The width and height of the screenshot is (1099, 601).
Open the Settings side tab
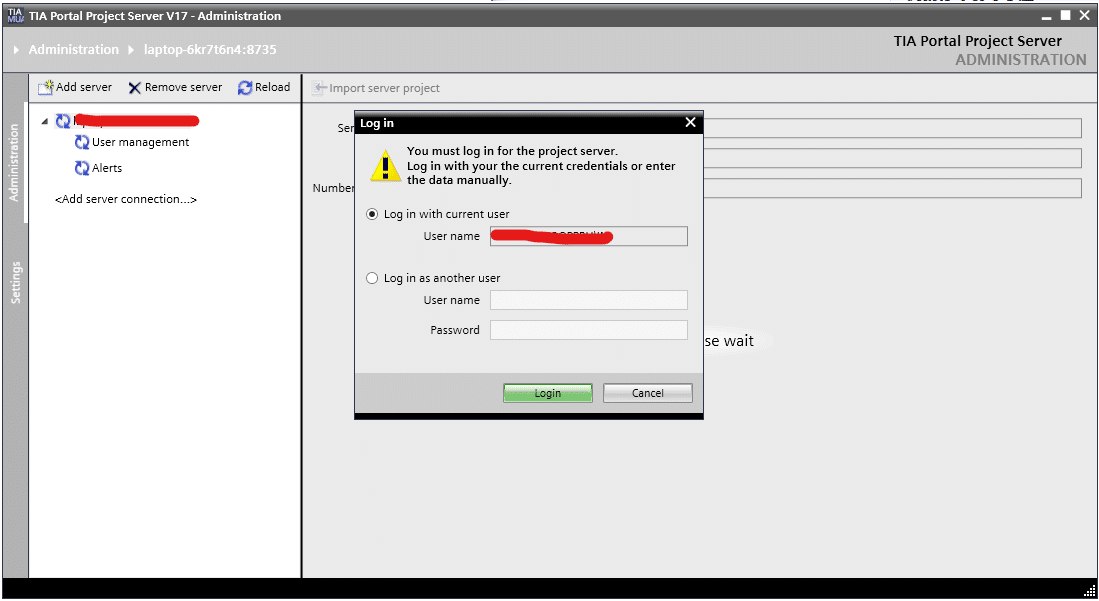click(15, 283)
